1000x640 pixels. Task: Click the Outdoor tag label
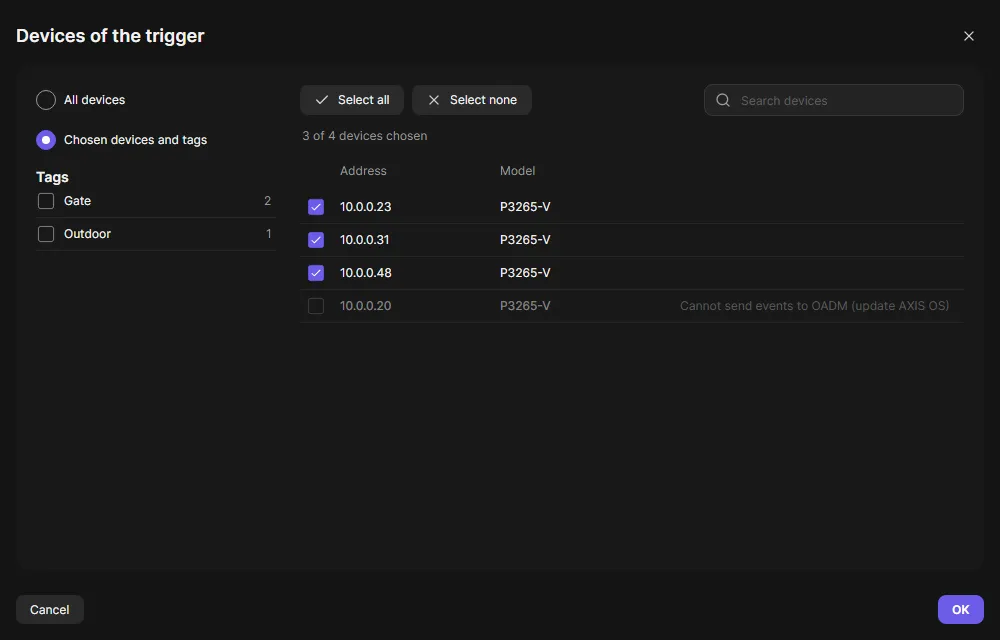(87, 234)
